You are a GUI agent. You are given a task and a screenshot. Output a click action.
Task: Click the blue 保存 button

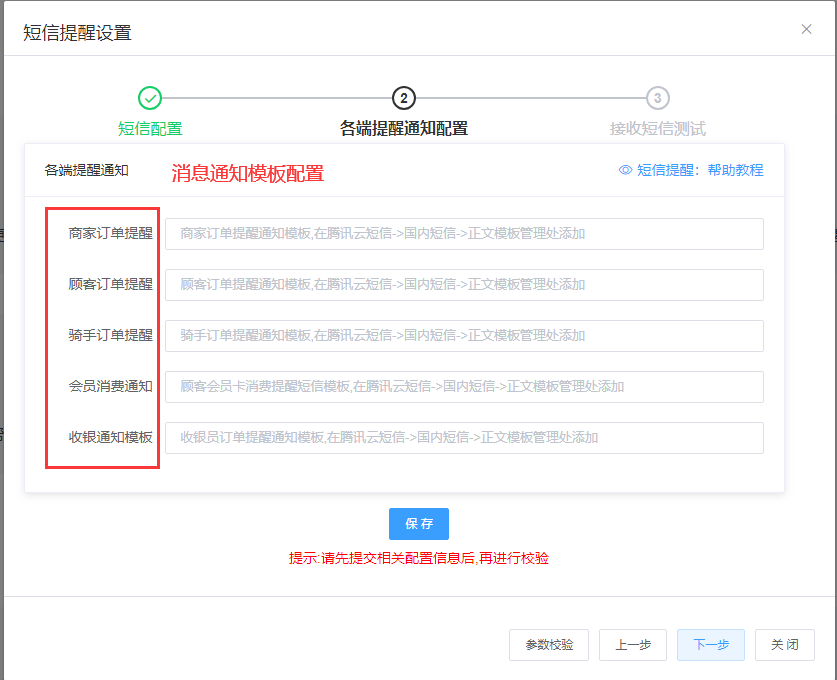click(x=418, y=524)
